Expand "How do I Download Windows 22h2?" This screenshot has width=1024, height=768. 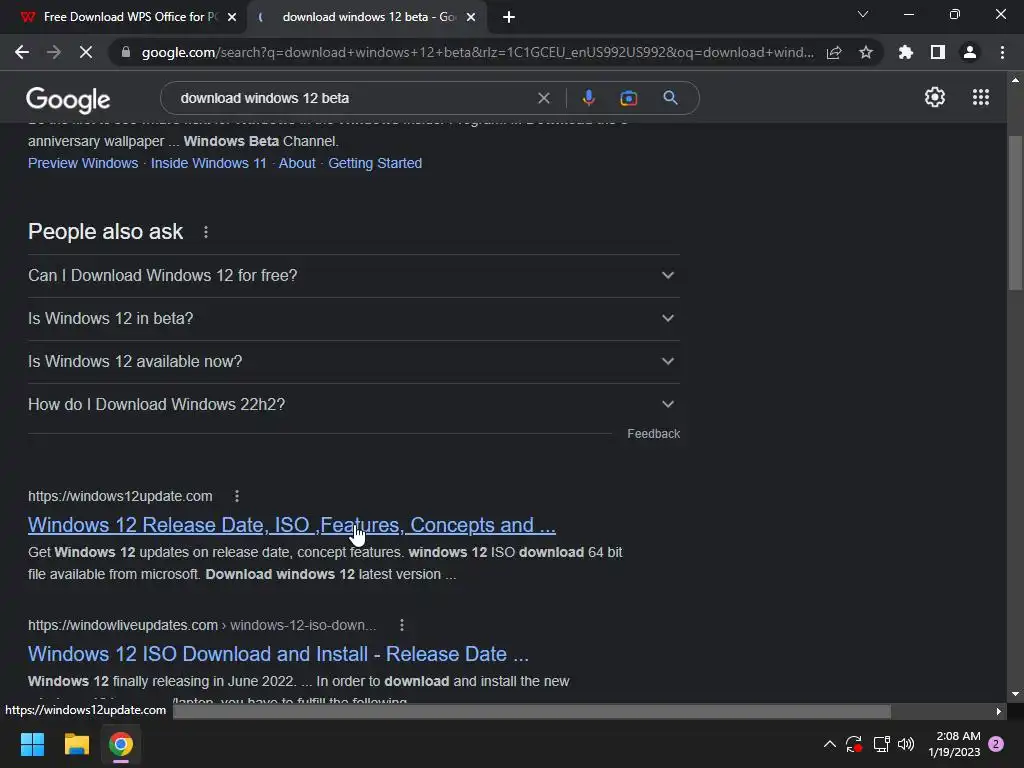[353, 405]
